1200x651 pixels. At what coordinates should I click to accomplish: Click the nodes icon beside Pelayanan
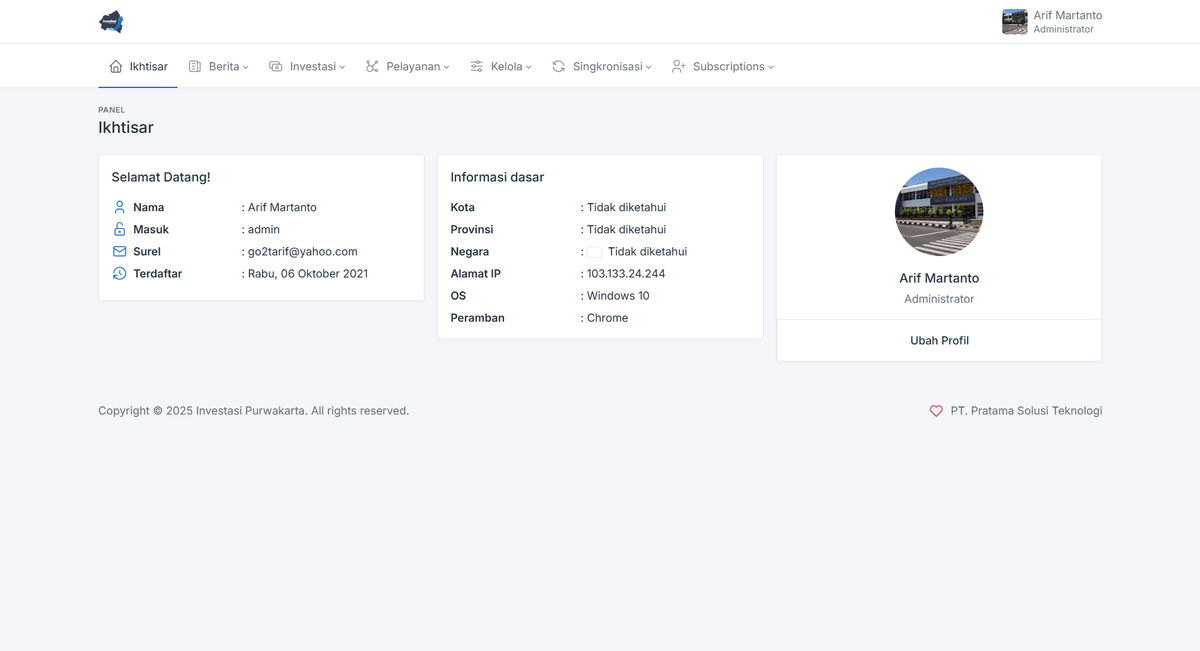372,66
